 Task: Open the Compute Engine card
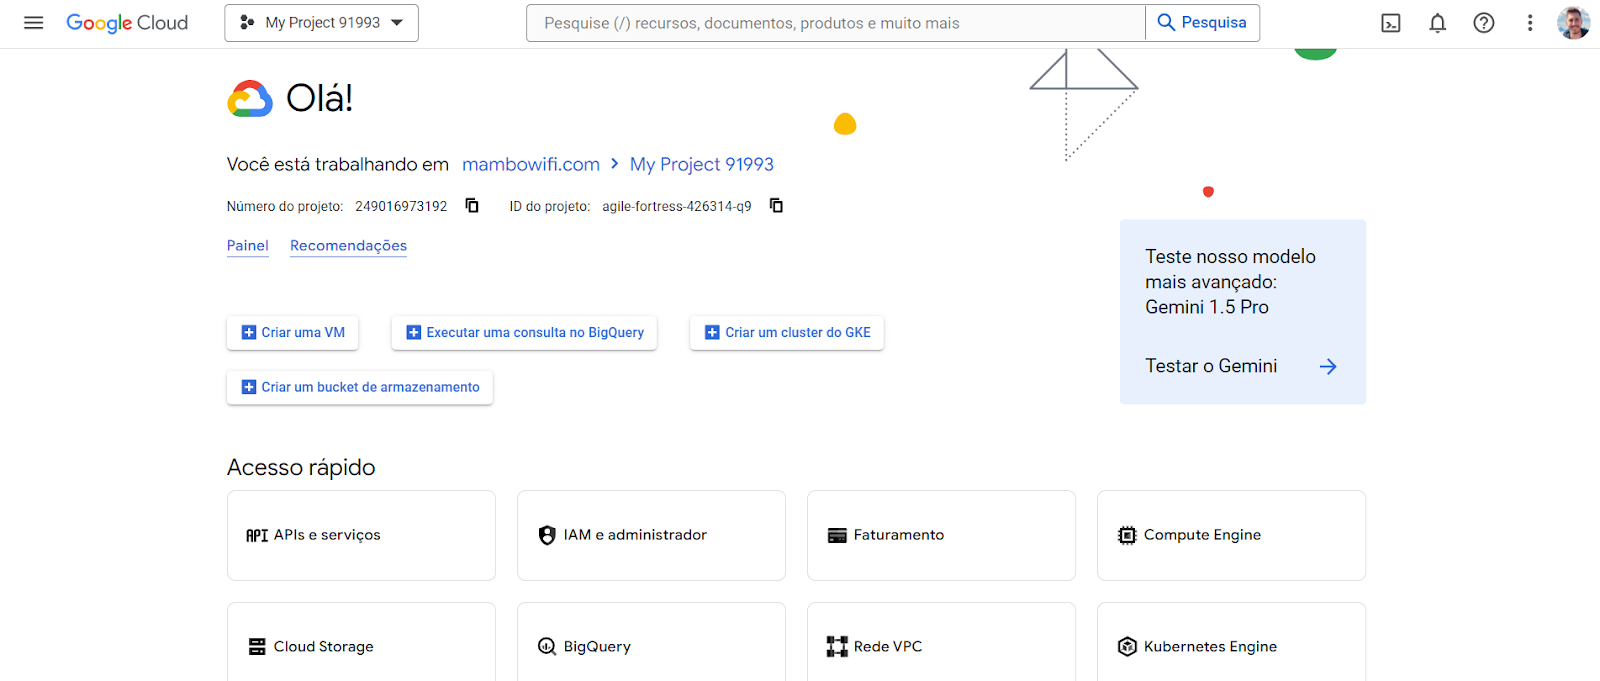[1231, 535]
